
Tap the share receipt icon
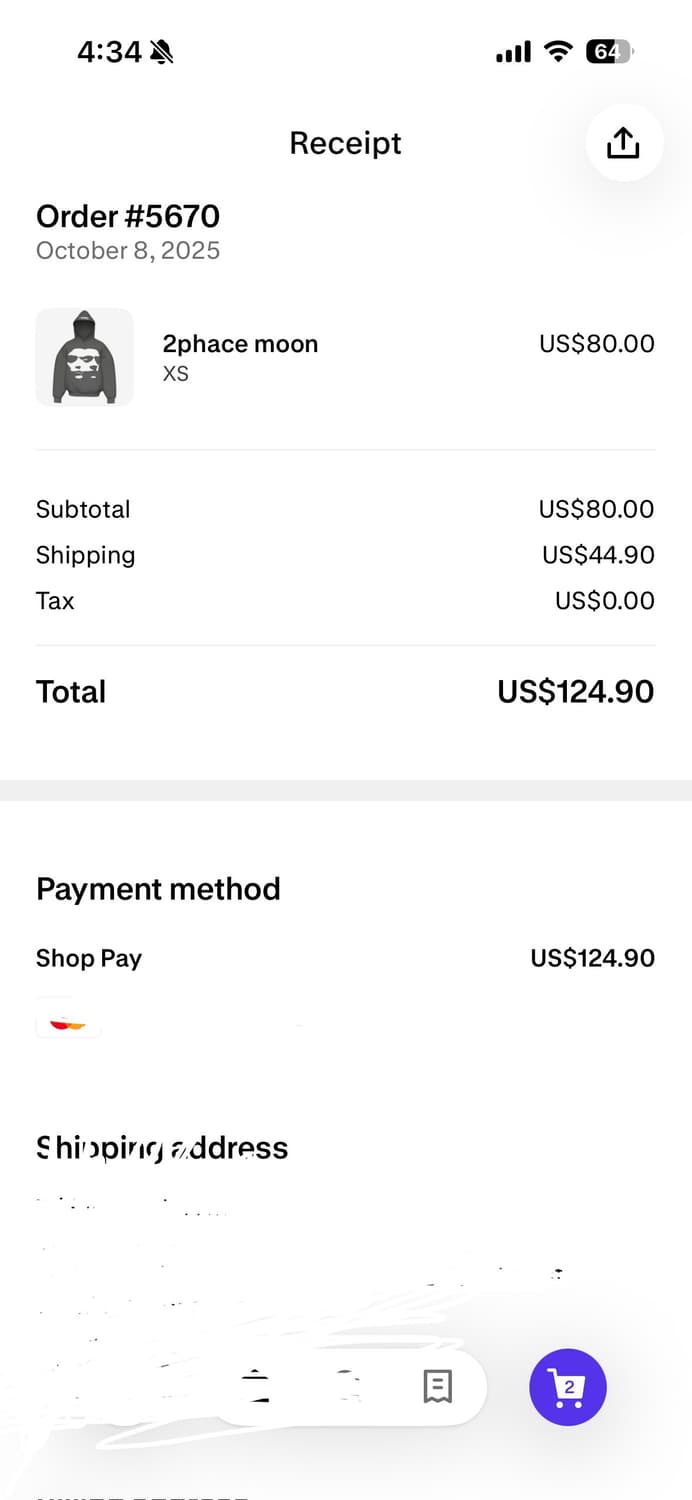point(623,143)
